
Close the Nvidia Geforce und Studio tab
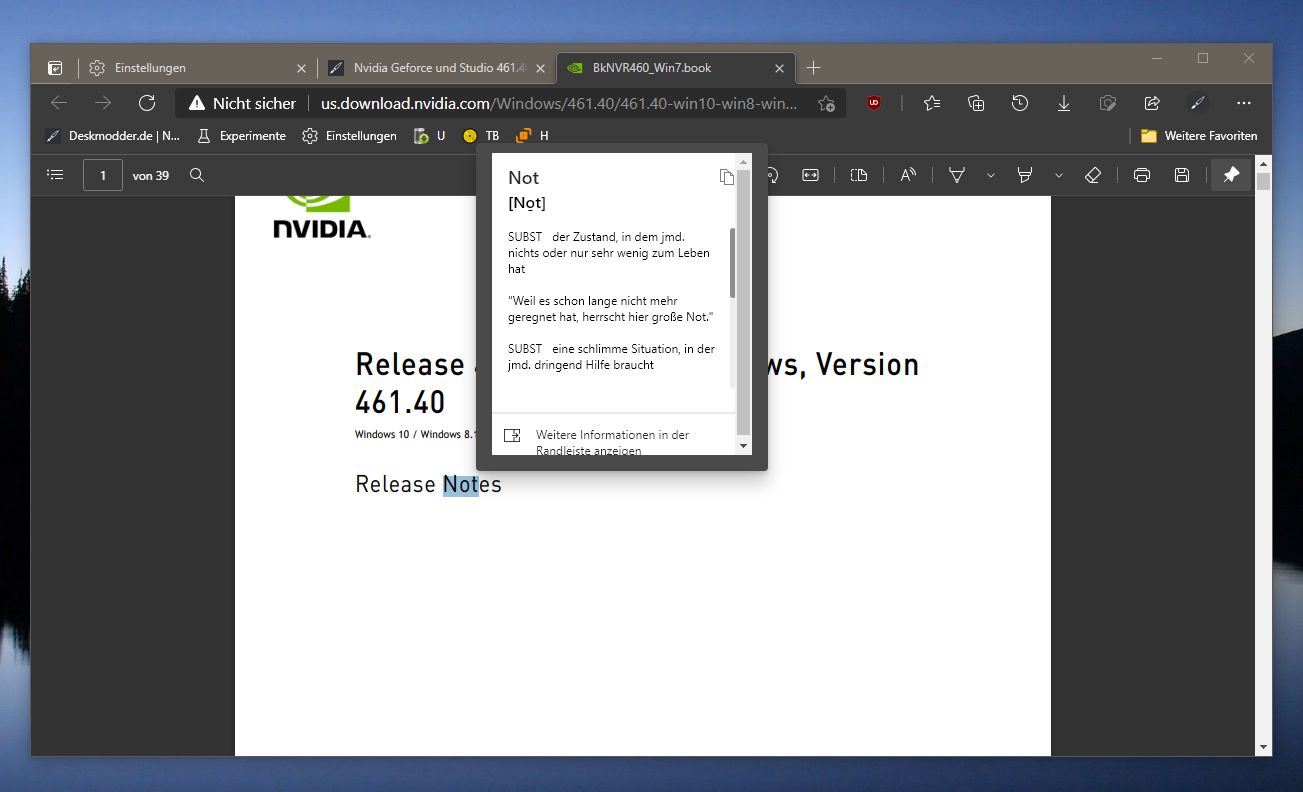point(541,68)
